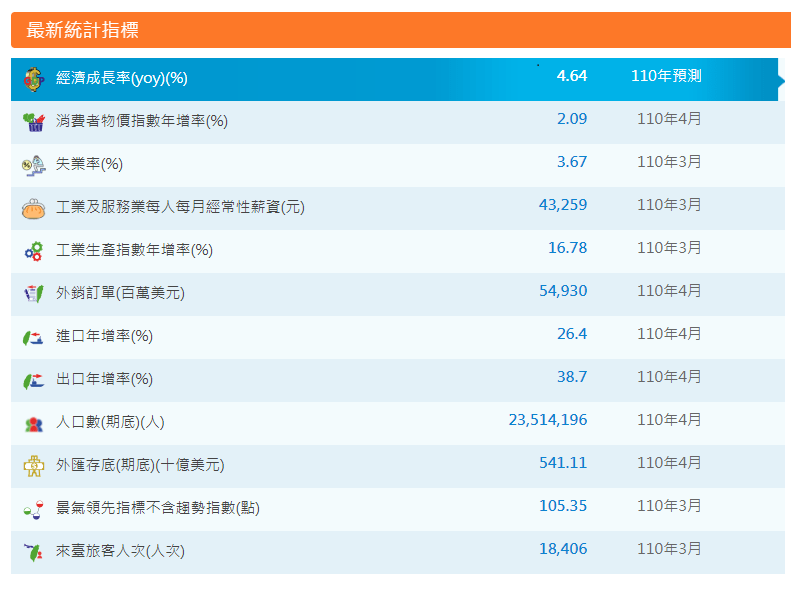Screen dimensions: 791x592
Task: Click the visitor arrivals Taiwan map icon
Action: (34, 552)
